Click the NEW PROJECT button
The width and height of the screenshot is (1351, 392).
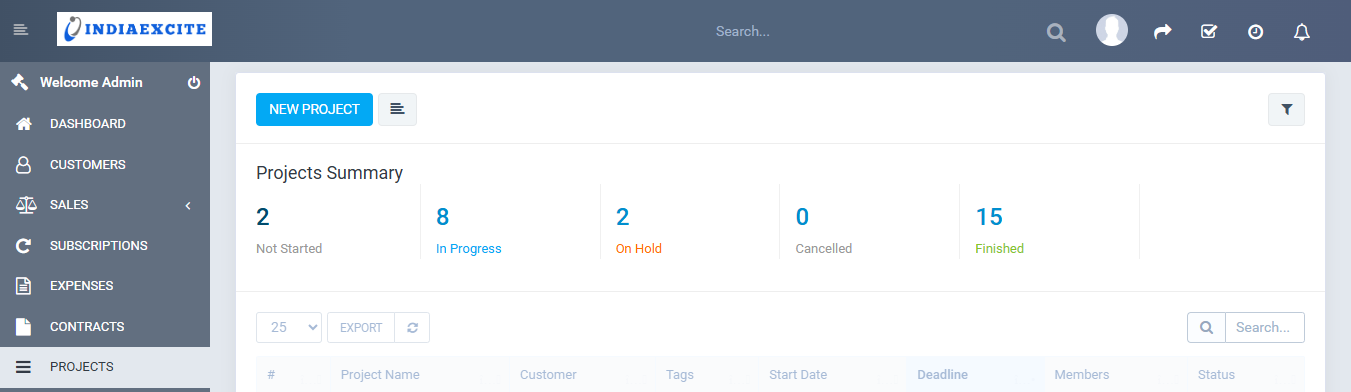(x=314, y=109)
